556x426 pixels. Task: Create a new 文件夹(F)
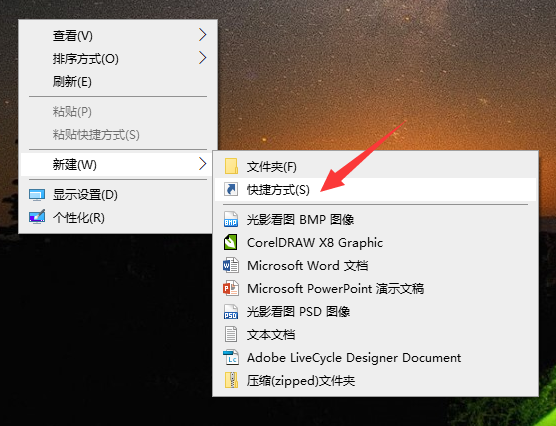[376, 166]
